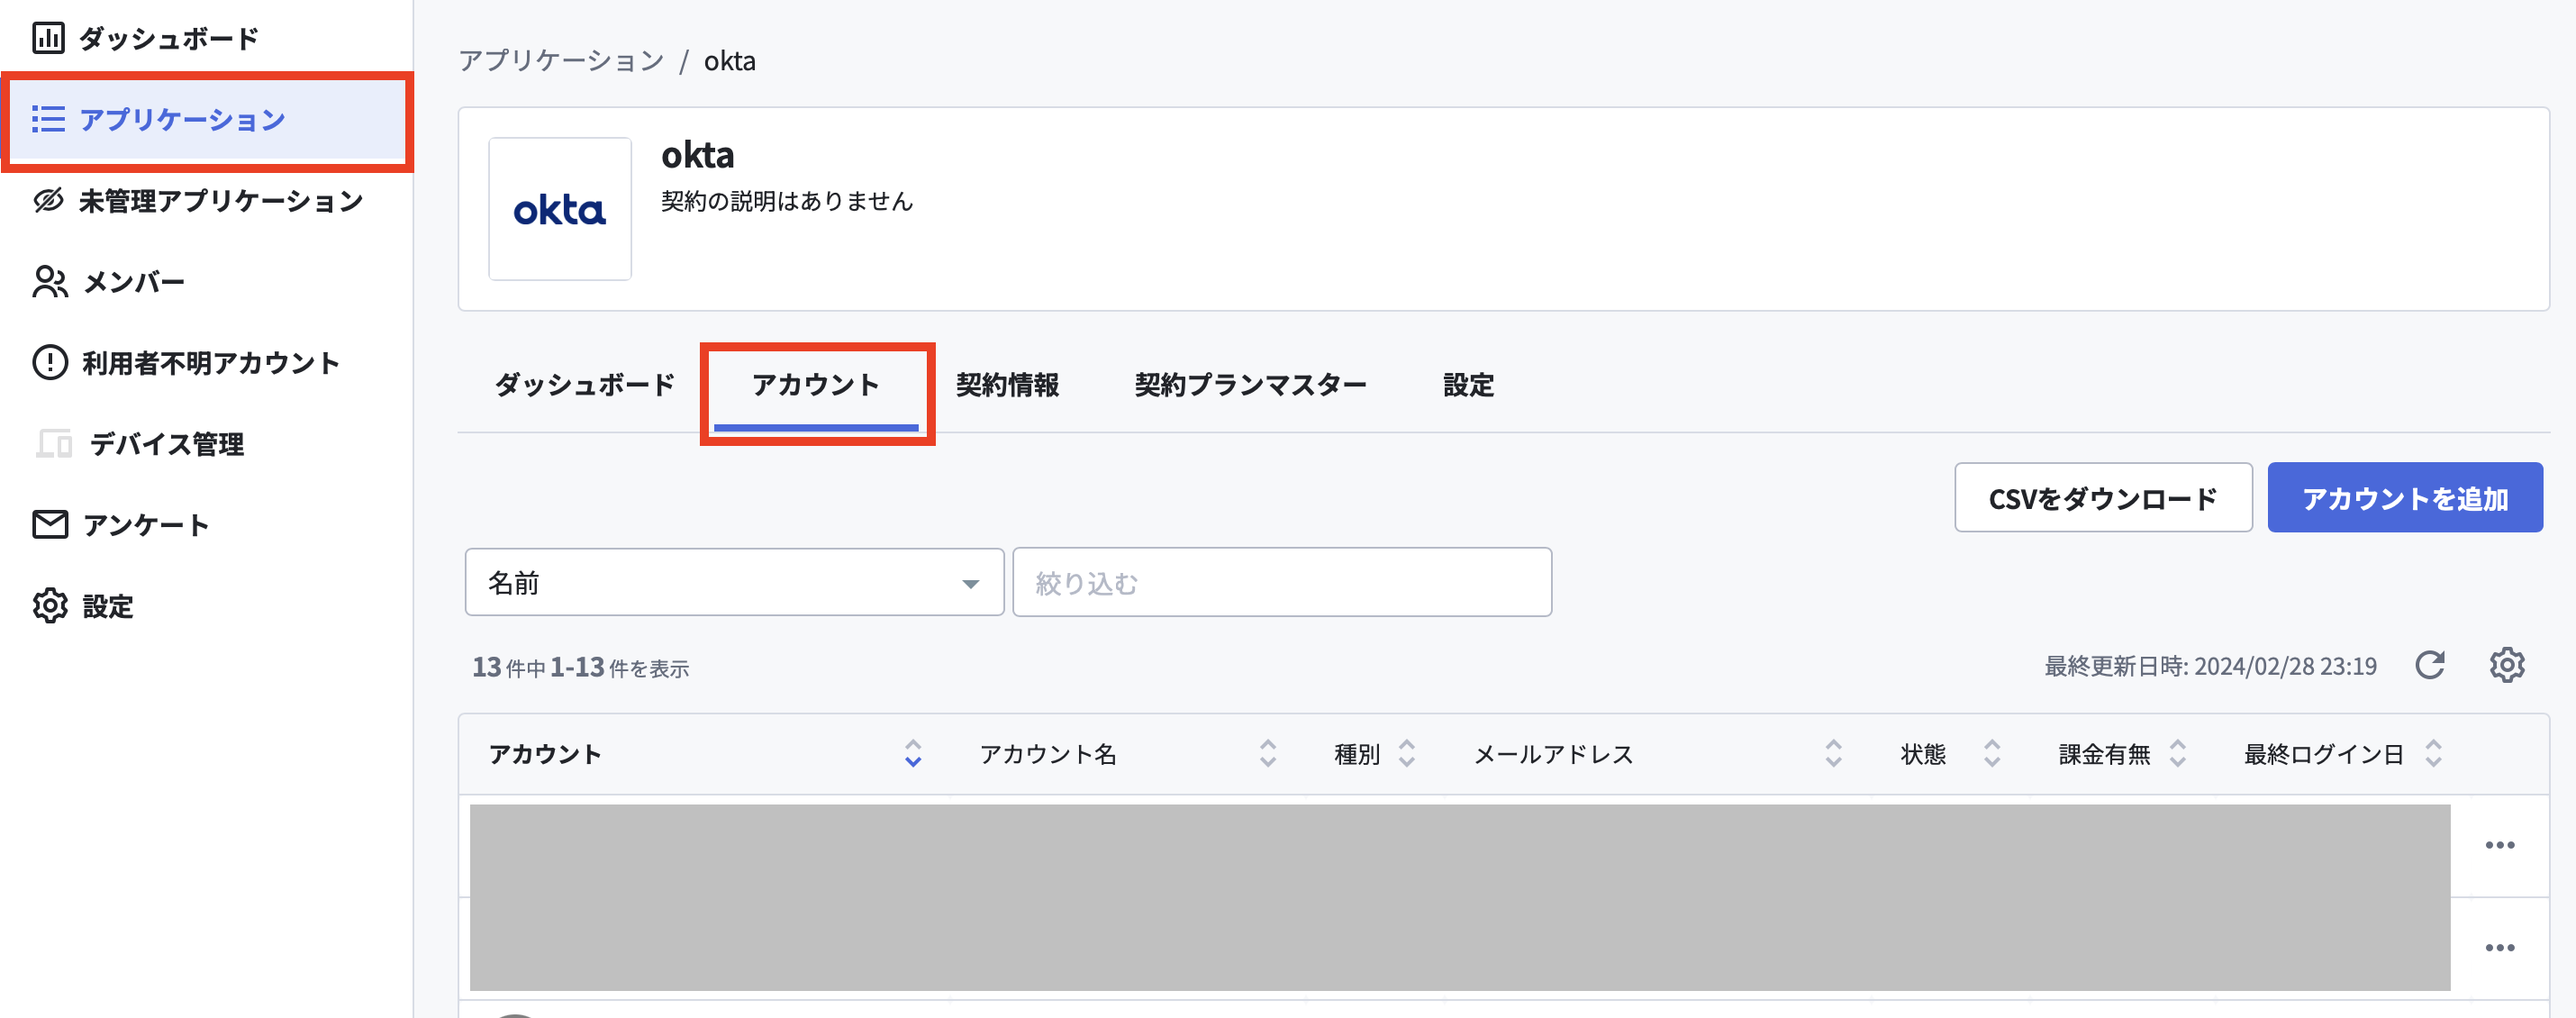The height and width of the screenshot is (1018, 2576).
Task: Click the 契約の説明はありません description text
Action: coord(787,201)
